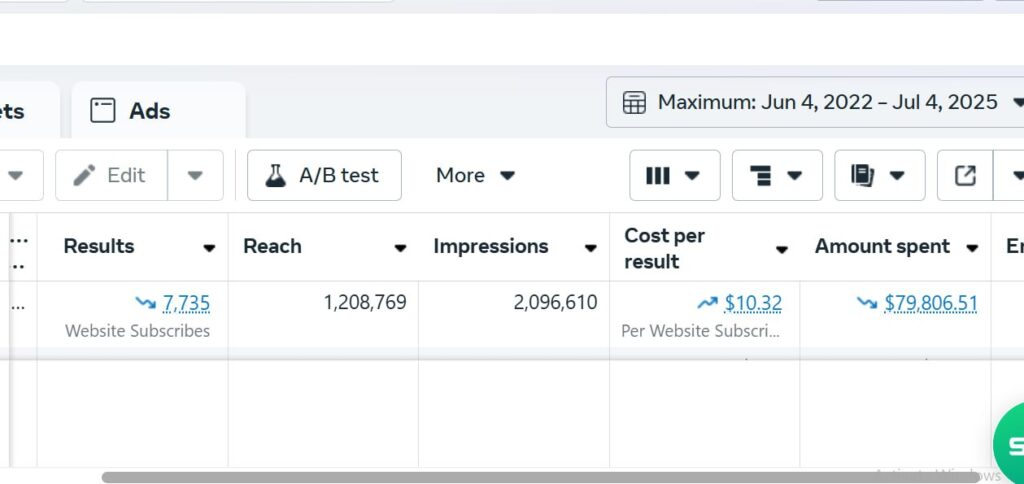Open Results column sort menu
1024x484 pixels.
pos(209,248)
